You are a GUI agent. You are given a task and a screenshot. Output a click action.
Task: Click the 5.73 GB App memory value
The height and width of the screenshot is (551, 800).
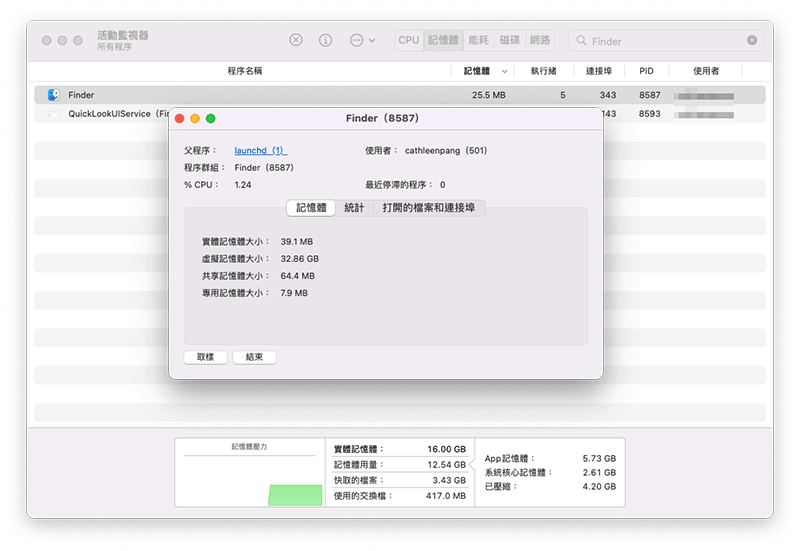pos(599,459)
